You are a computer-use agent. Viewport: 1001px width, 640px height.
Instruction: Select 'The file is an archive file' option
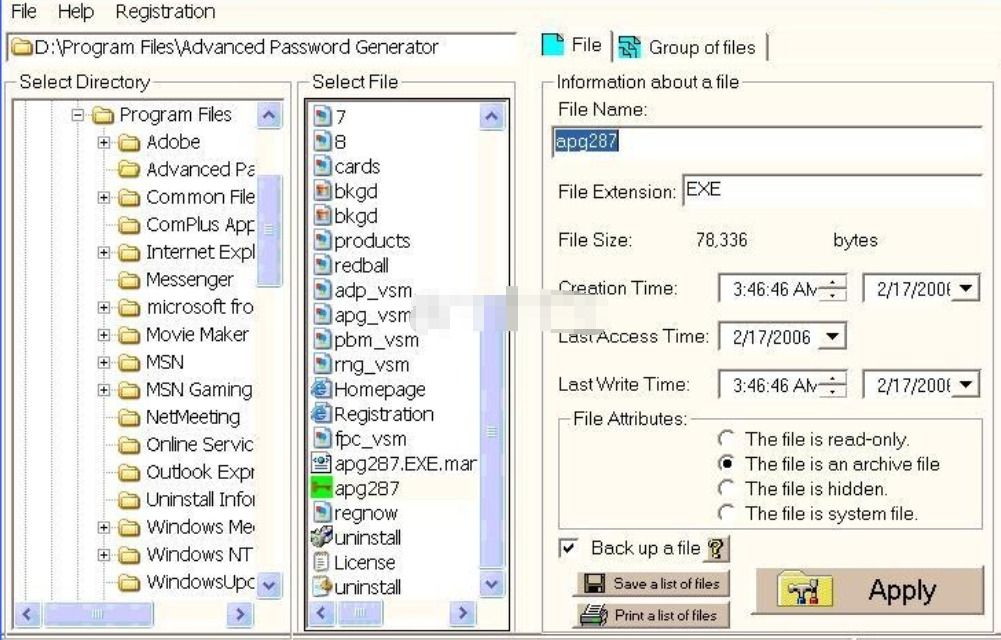[x=726, y=464]
